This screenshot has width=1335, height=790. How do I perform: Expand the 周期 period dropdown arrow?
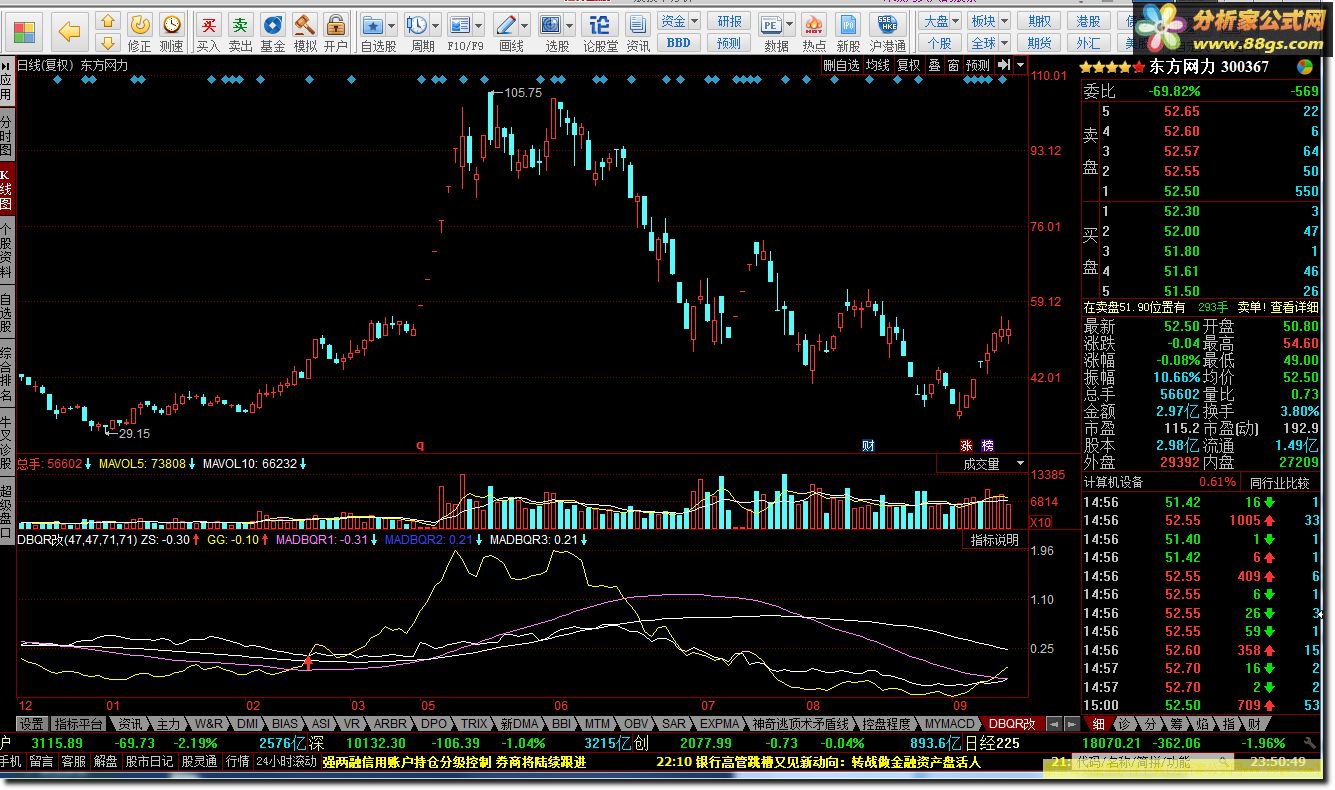tap(436, 25)
